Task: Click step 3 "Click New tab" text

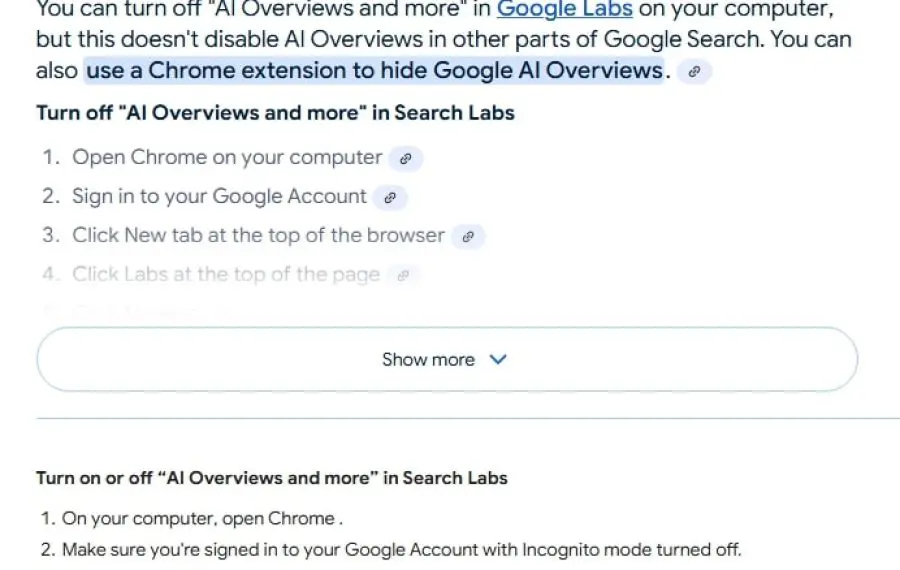Action: point(258,235)
